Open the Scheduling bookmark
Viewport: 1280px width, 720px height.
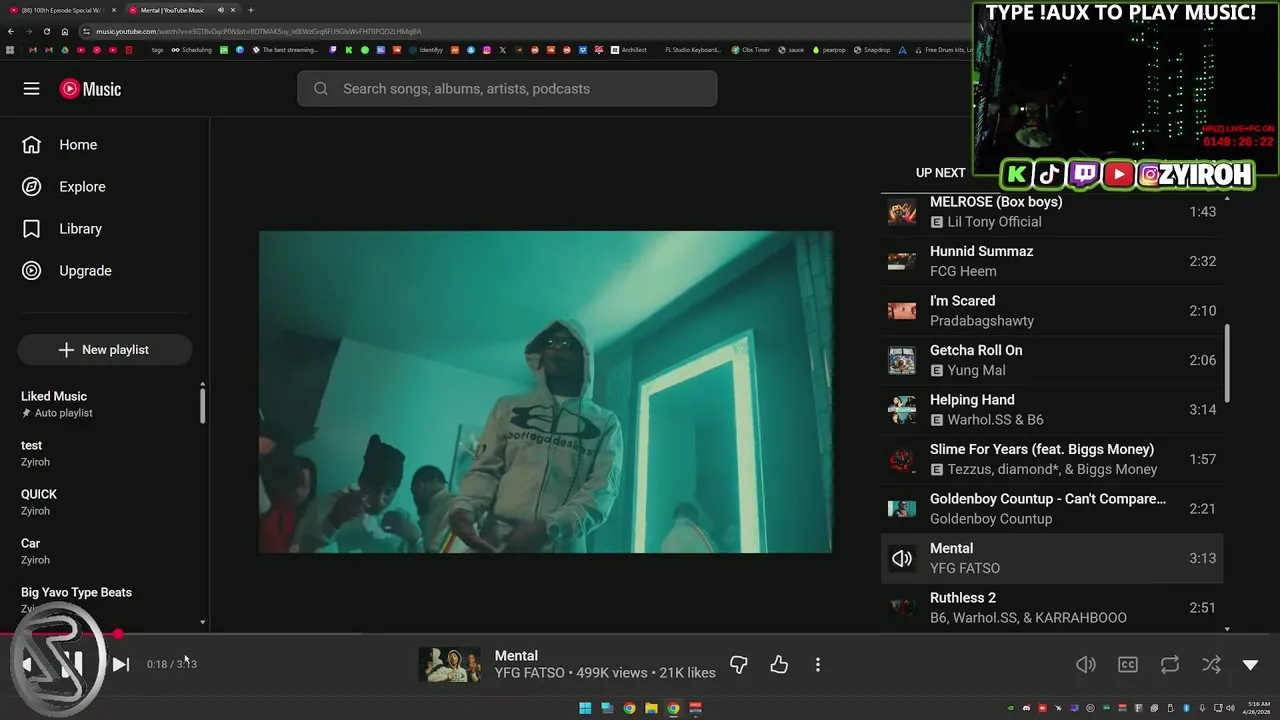pos(192,50)
